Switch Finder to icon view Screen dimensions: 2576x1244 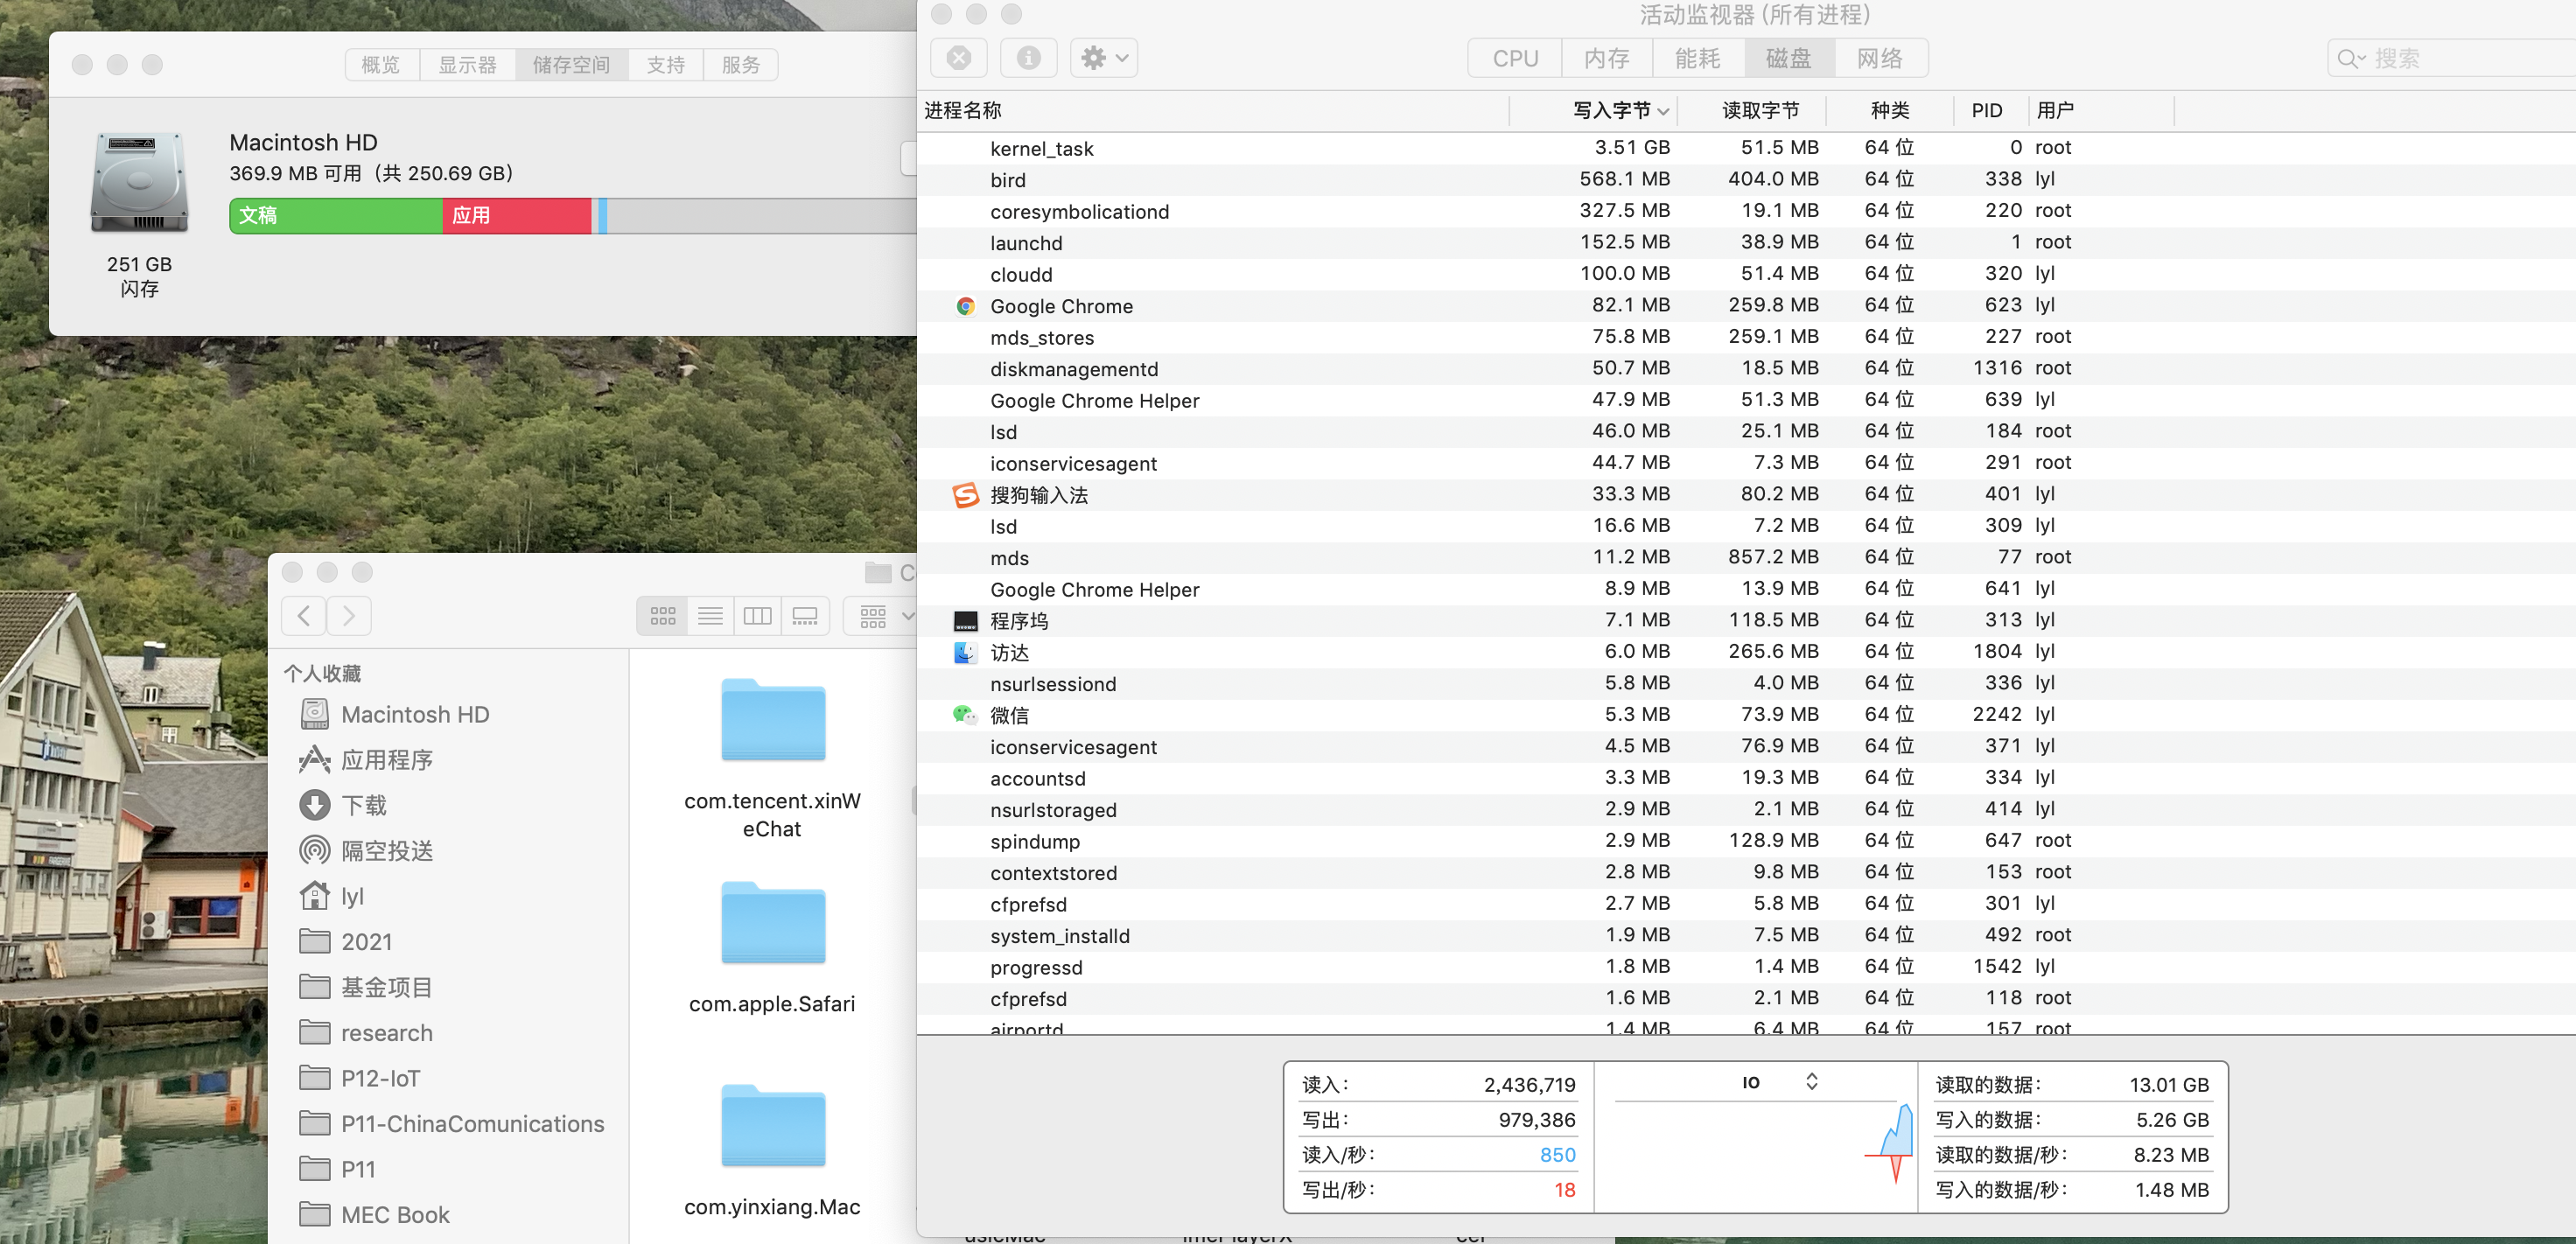662,616
